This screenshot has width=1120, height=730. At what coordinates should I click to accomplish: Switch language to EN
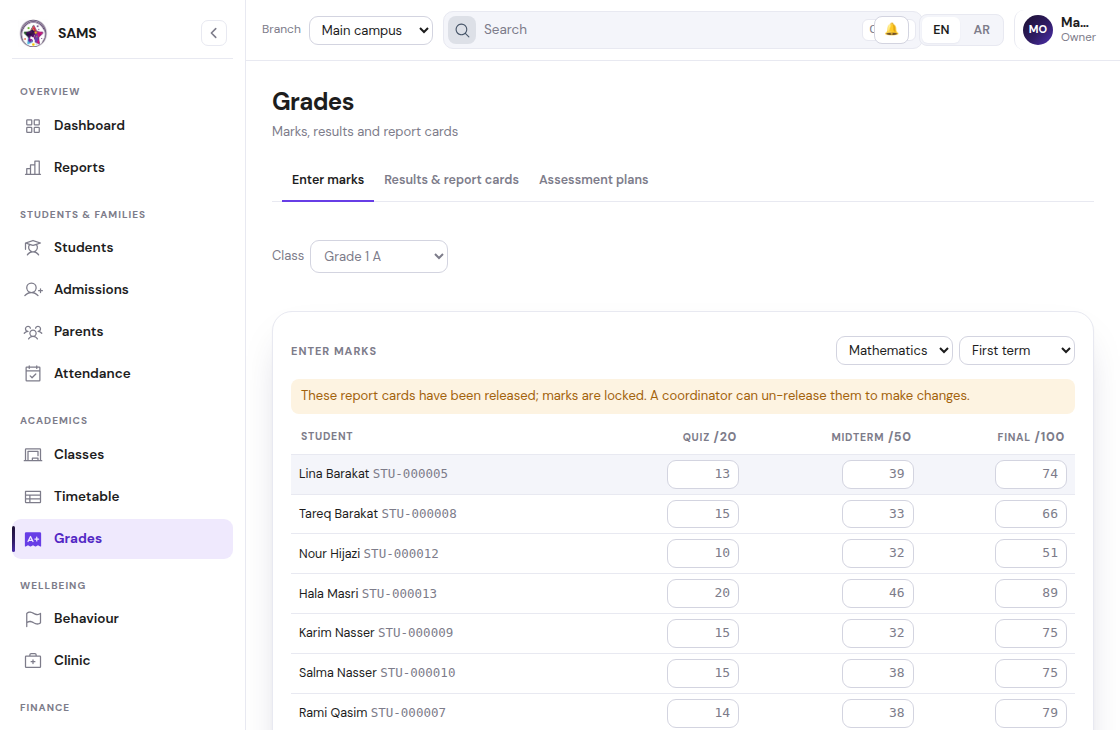coord(941,30)
